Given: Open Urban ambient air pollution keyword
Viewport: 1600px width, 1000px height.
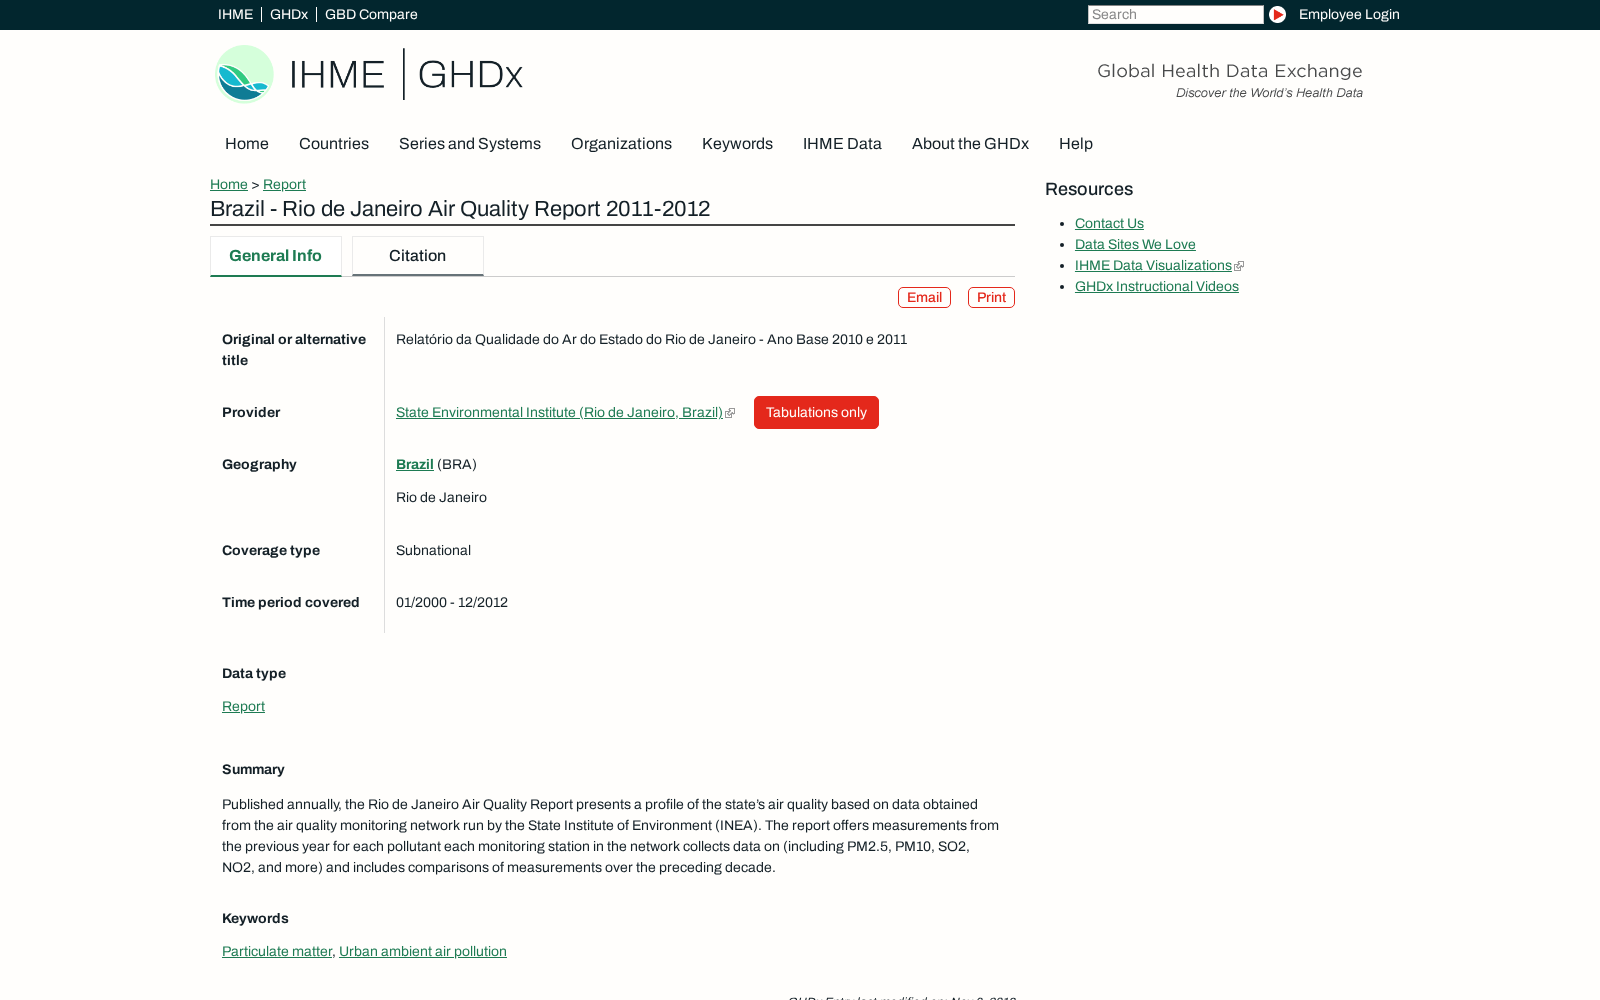Looking at the screenshot, I should [x=423, y=951].
